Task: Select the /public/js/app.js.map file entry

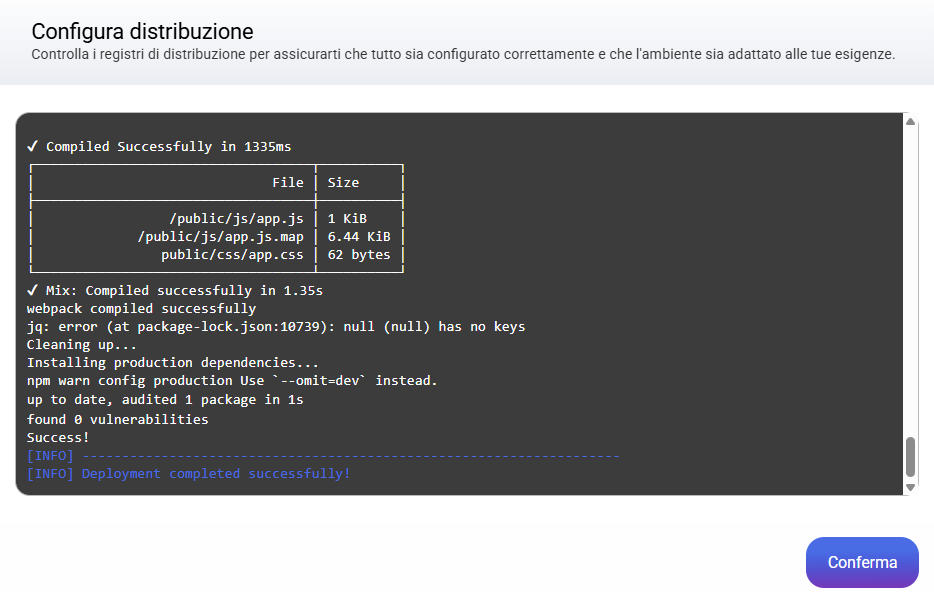Action: click(220, 237)
